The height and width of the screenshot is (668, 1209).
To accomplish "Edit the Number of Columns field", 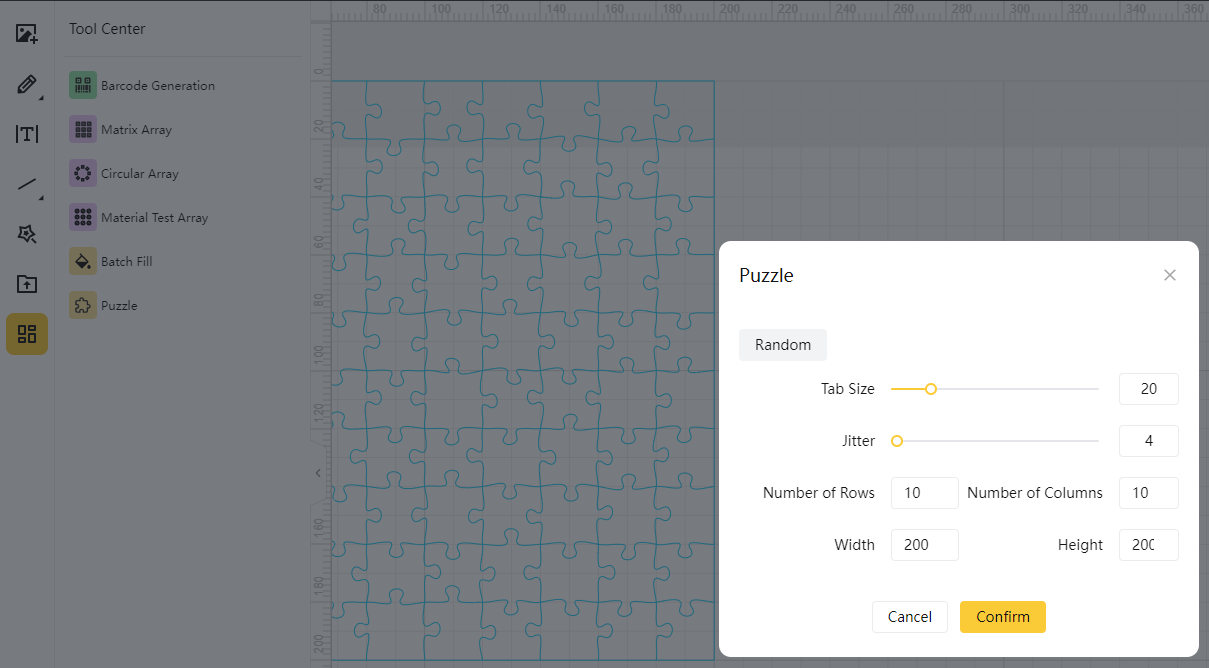I will (1149, 493).
